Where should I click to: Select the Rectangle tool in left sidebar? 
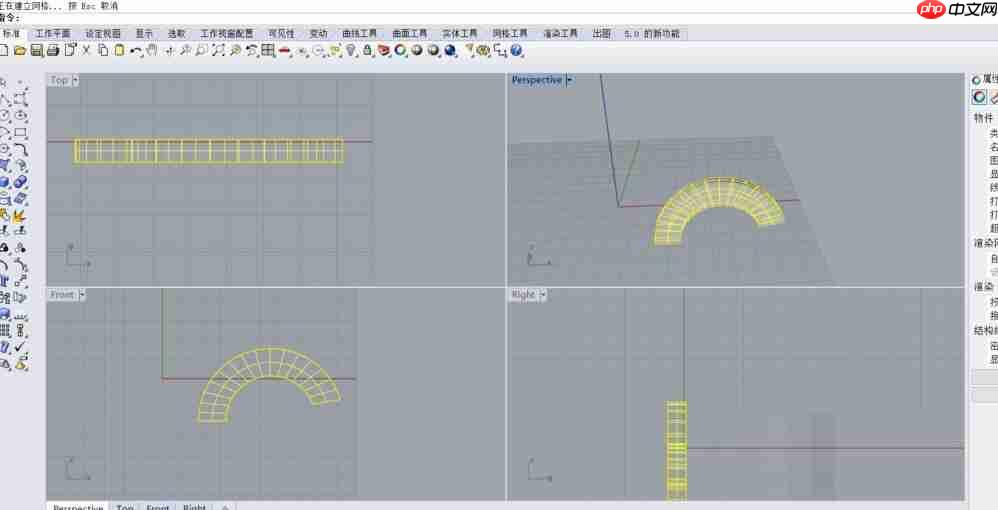[x=20, y=132]
